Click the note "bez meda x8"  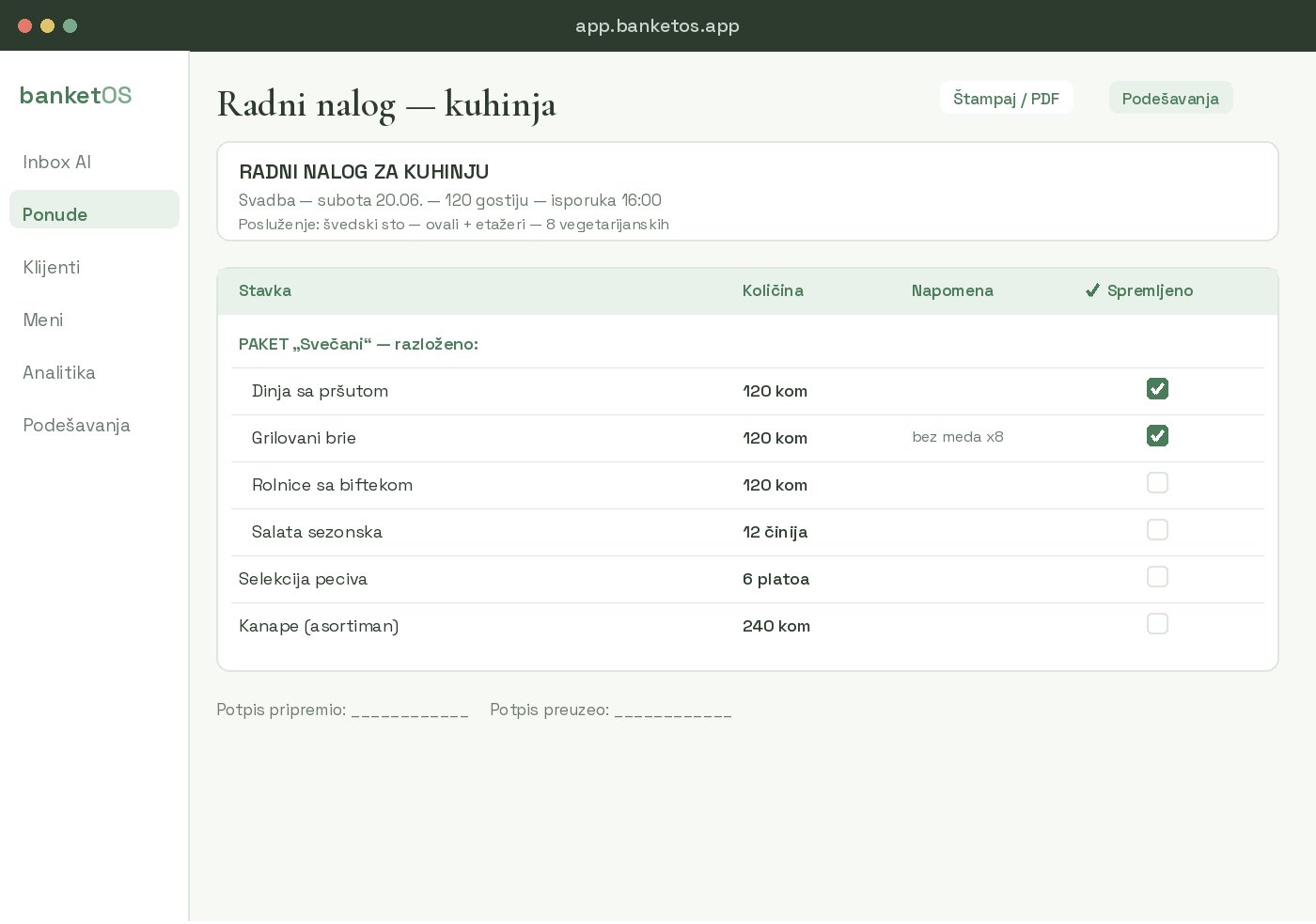click(x=958, y=437)
